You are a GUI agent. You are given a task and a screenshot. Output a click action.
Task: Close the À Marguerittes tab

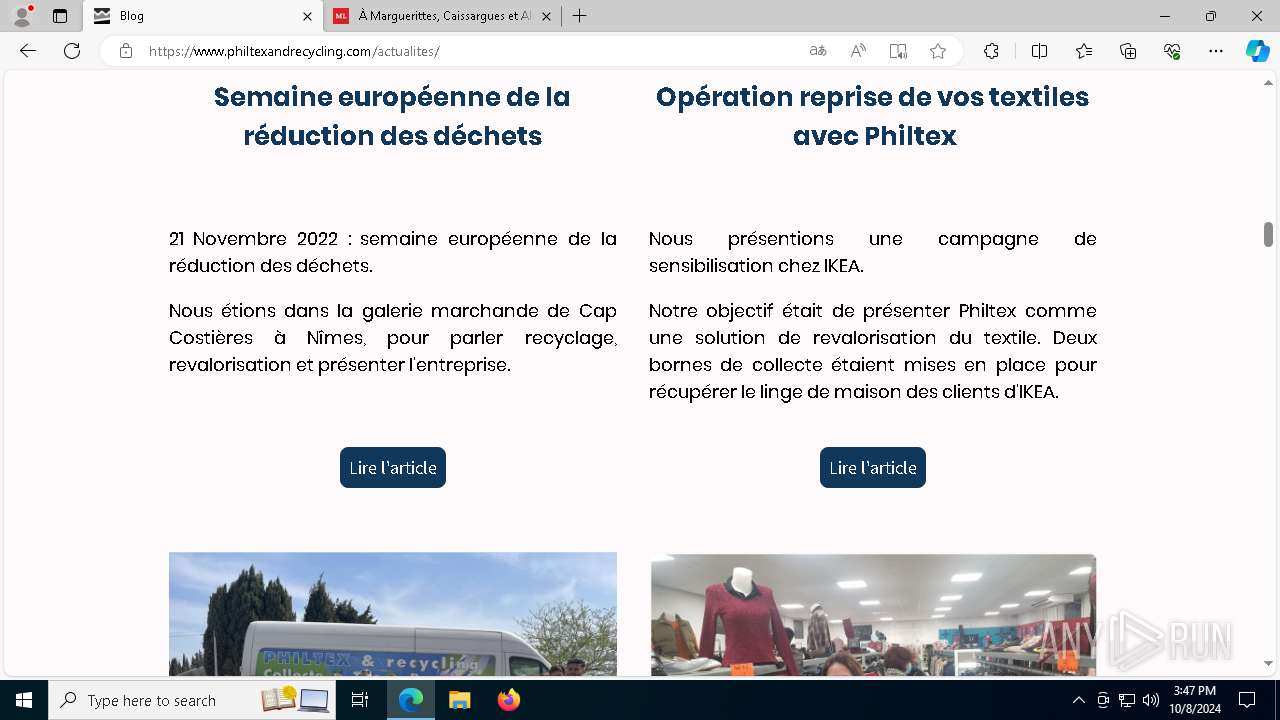point(547,16)
